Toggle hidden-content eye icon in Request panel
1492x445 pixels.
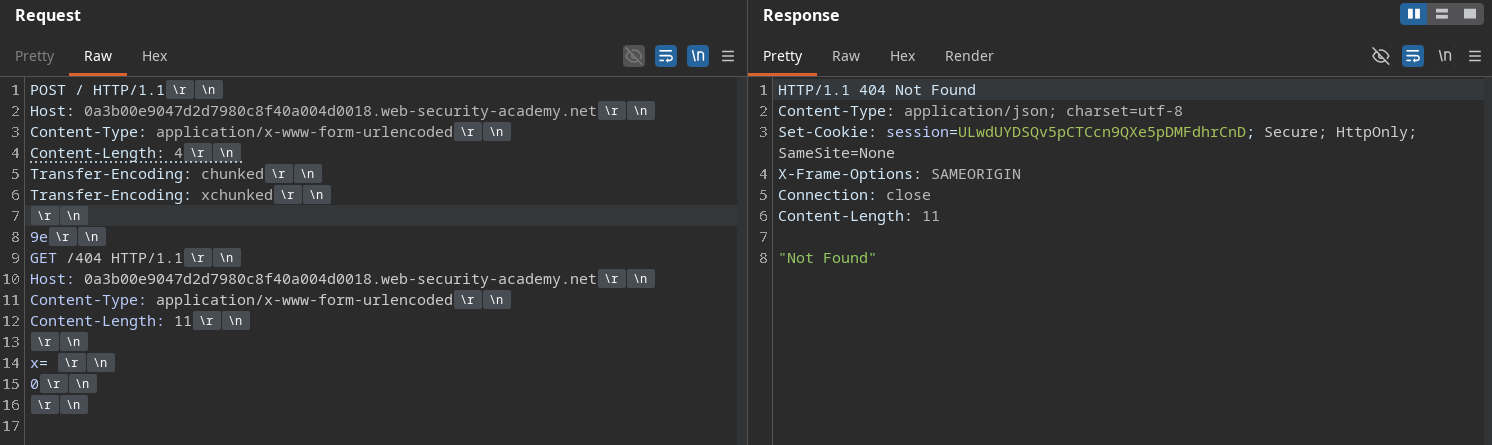pos(634,56)
